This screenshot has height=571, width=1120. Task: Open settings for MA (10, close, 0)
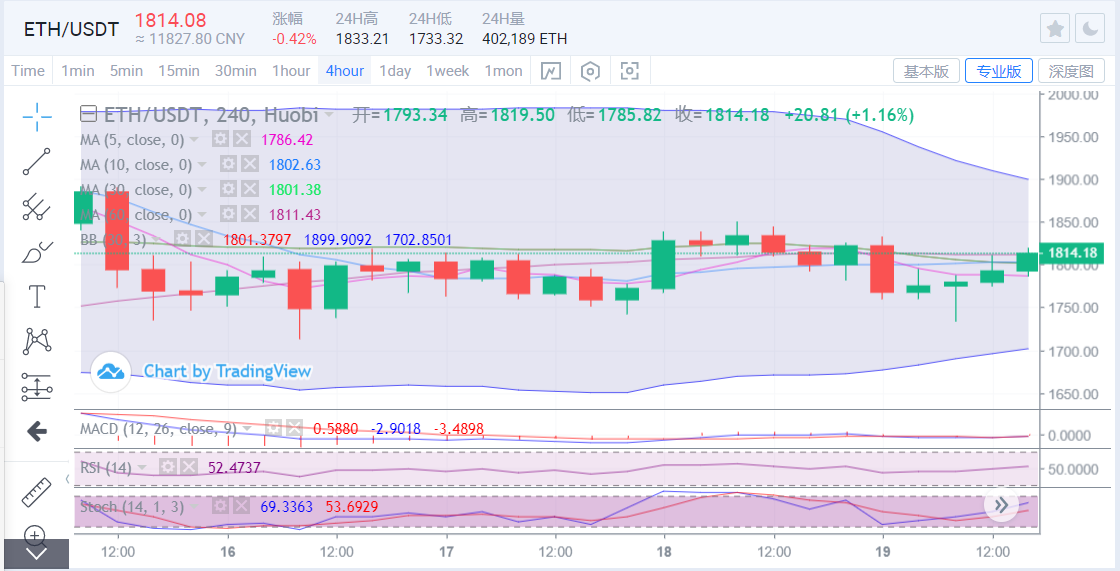tap(228, 164)
